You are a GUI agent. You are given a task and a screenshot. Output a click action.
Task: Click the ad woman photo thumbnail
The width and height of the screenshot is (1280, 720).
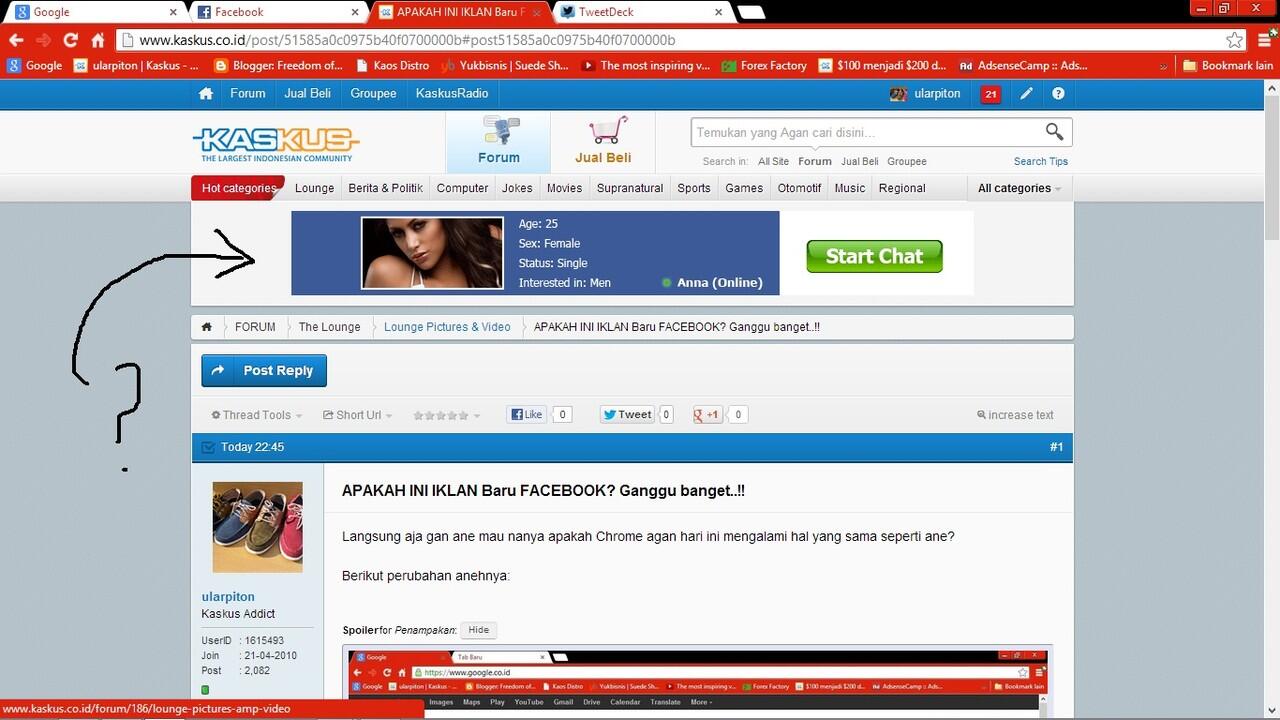(x=432, y=253)
